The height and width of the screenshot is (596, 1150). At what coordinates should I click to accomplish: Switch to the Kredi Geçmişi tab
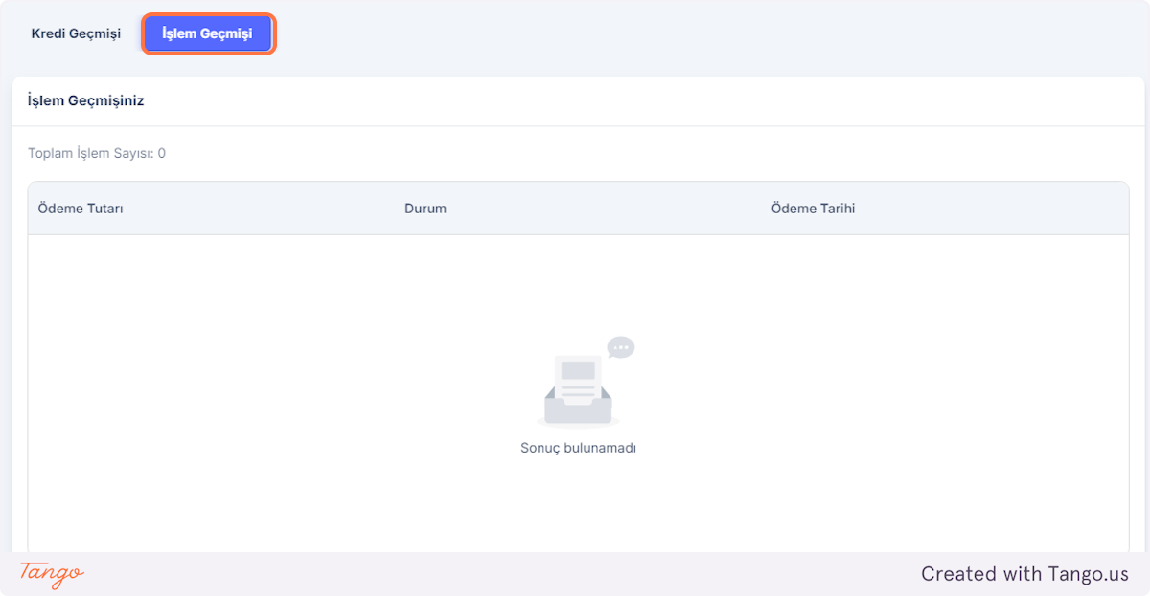[x=76, y=34]
